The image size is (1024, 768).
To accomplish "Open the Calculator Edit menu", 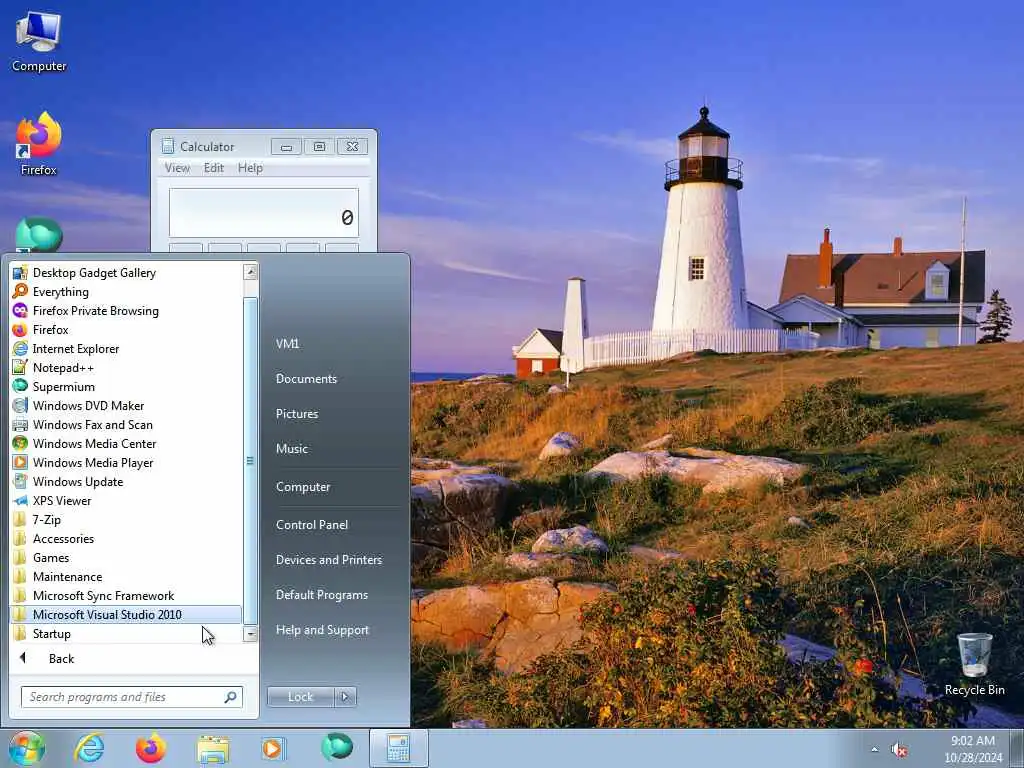I will click(214, 168).
